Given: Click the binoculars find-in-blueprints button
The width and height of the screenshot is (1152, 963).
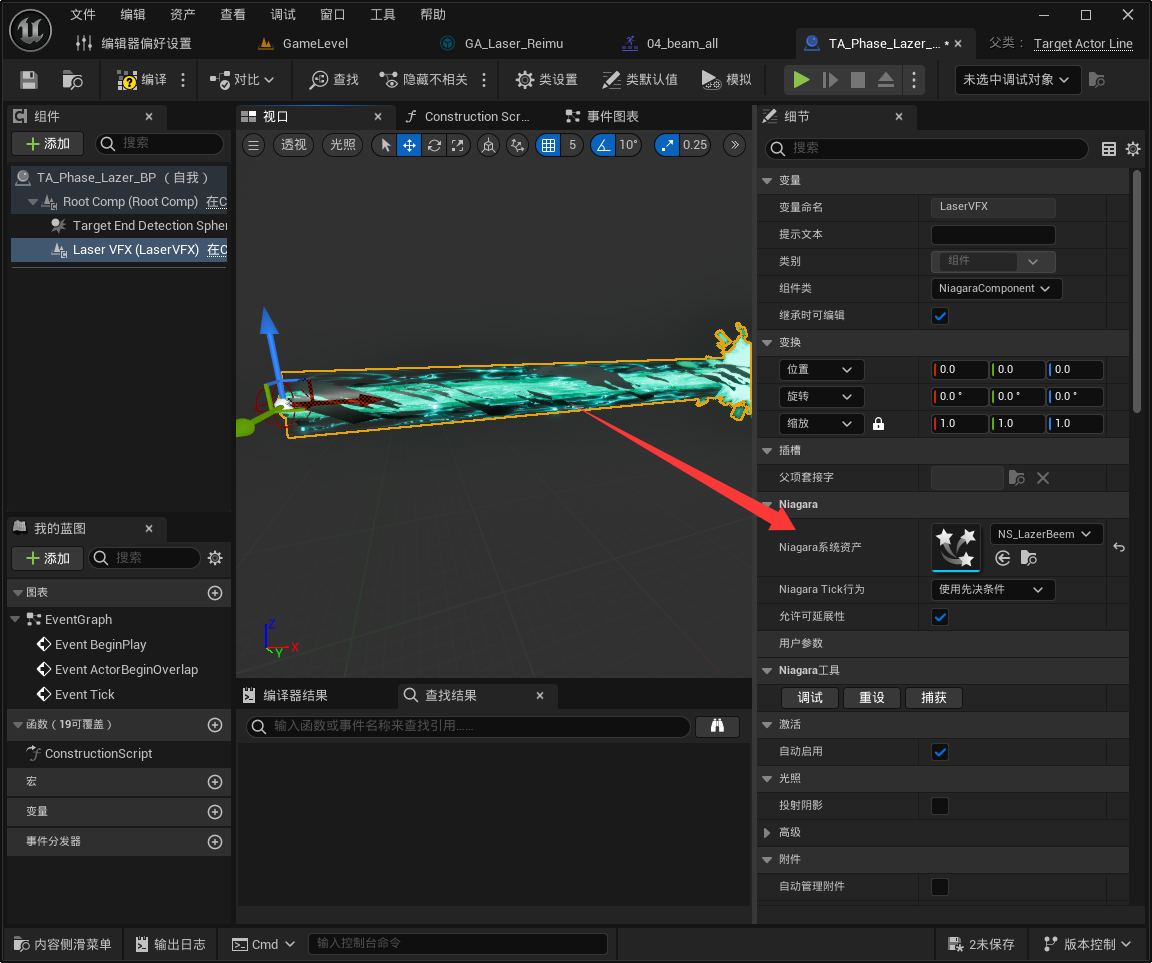Looking at the screenshot, I should 717,726.
